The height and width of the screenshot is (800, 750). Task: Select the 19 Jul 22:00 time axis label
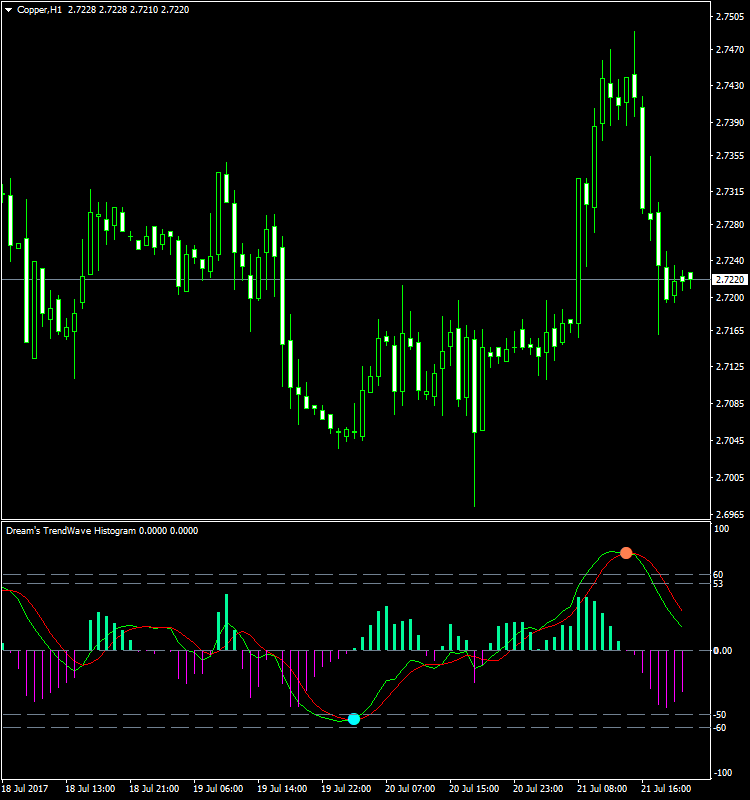click(x=346, y=789)
